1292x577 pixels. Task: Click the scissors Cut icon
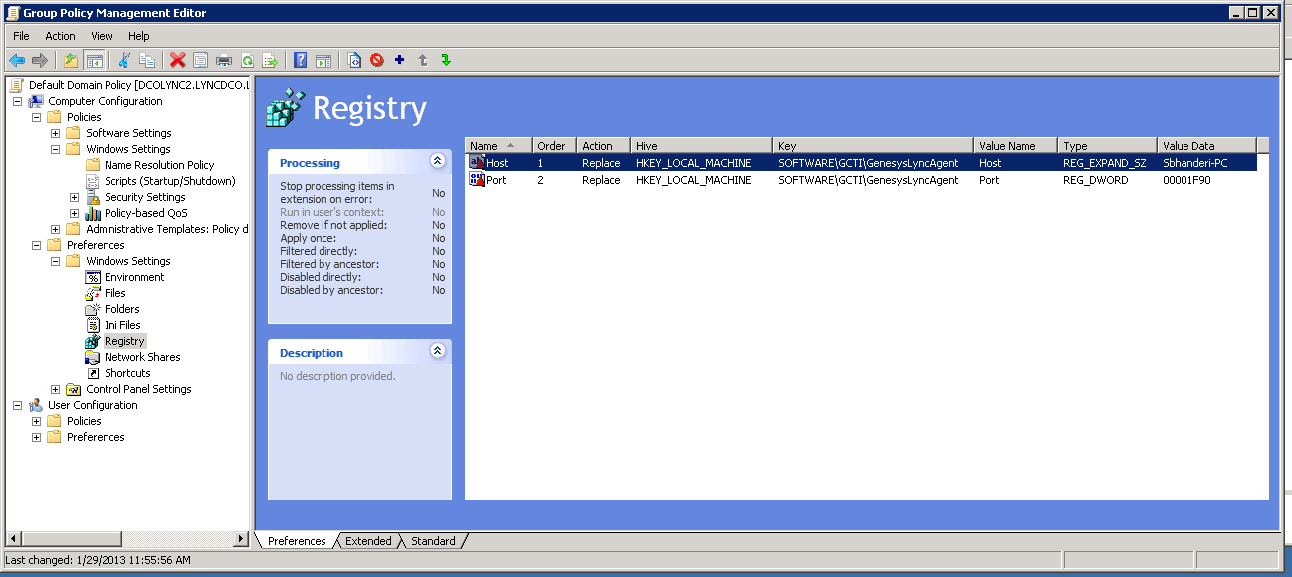click(124, 60)
